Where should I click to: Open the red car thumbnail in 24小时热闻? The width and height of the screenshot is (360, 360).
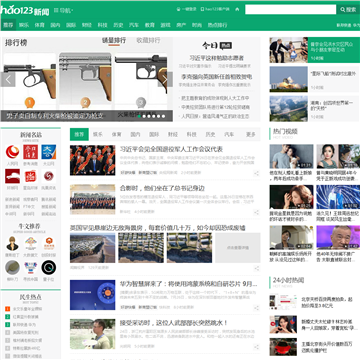tap(283, 347)
